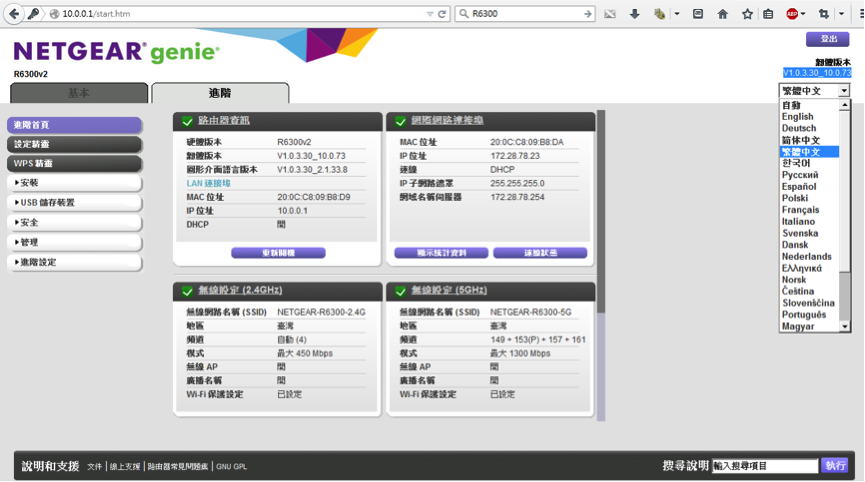Open dropdown next to yellow extension icon
865x482 pixels.
(x=677, y=14)
